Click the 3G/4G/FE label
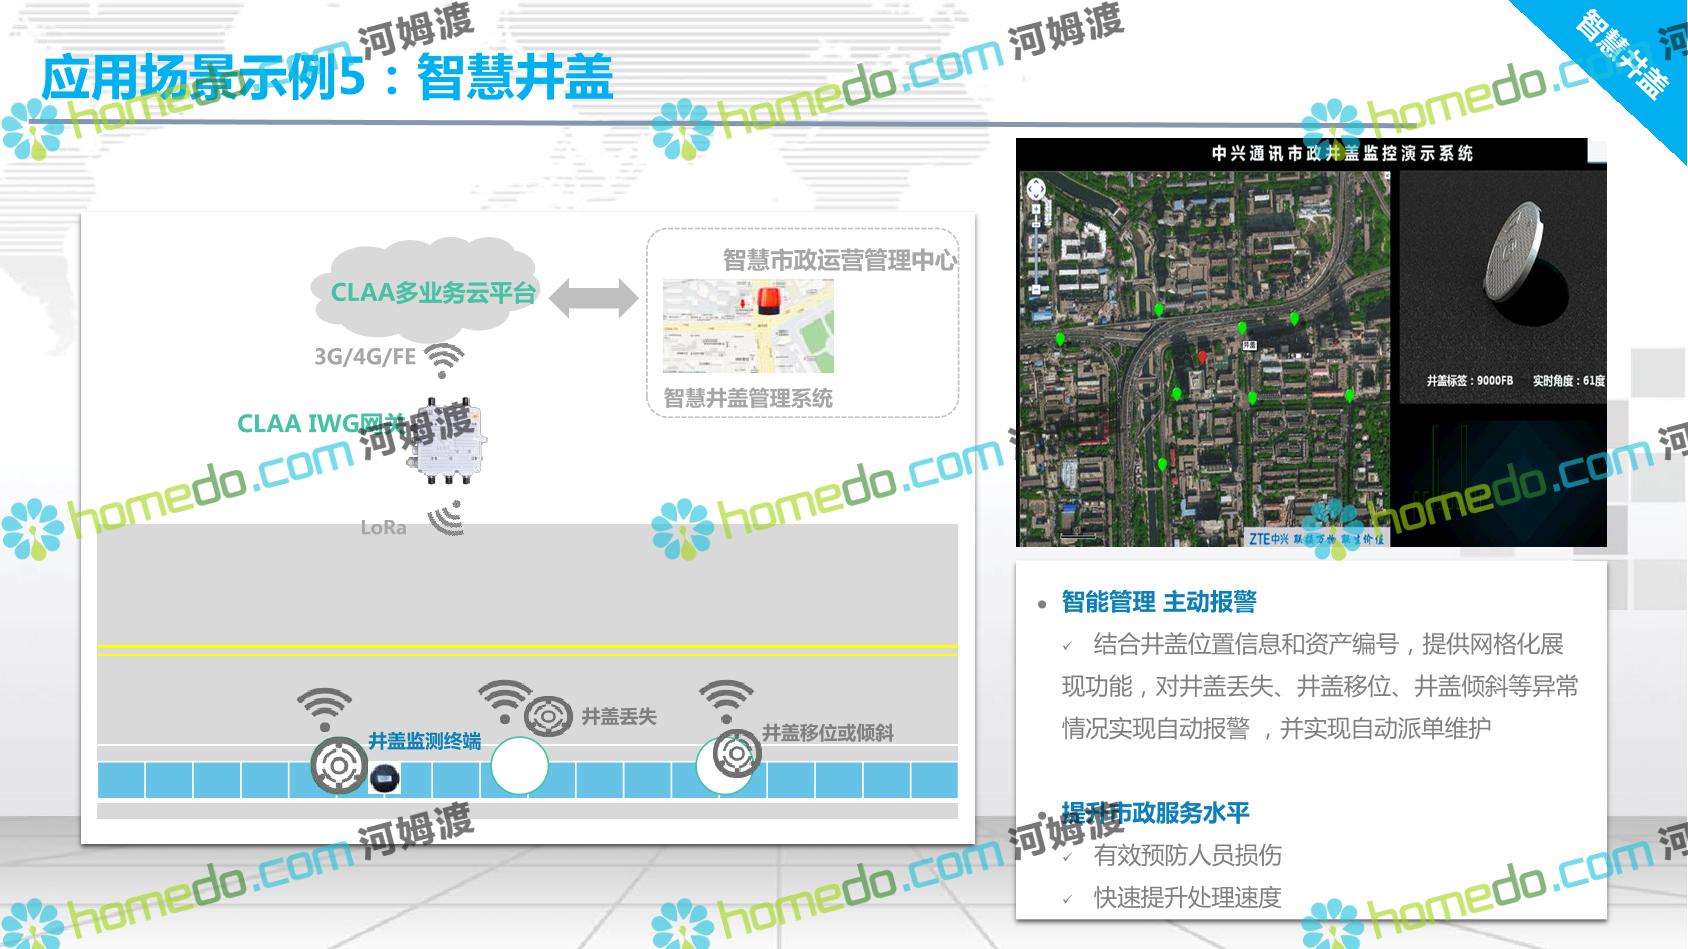Screen dimensions: 1688x949 (365, 357)
